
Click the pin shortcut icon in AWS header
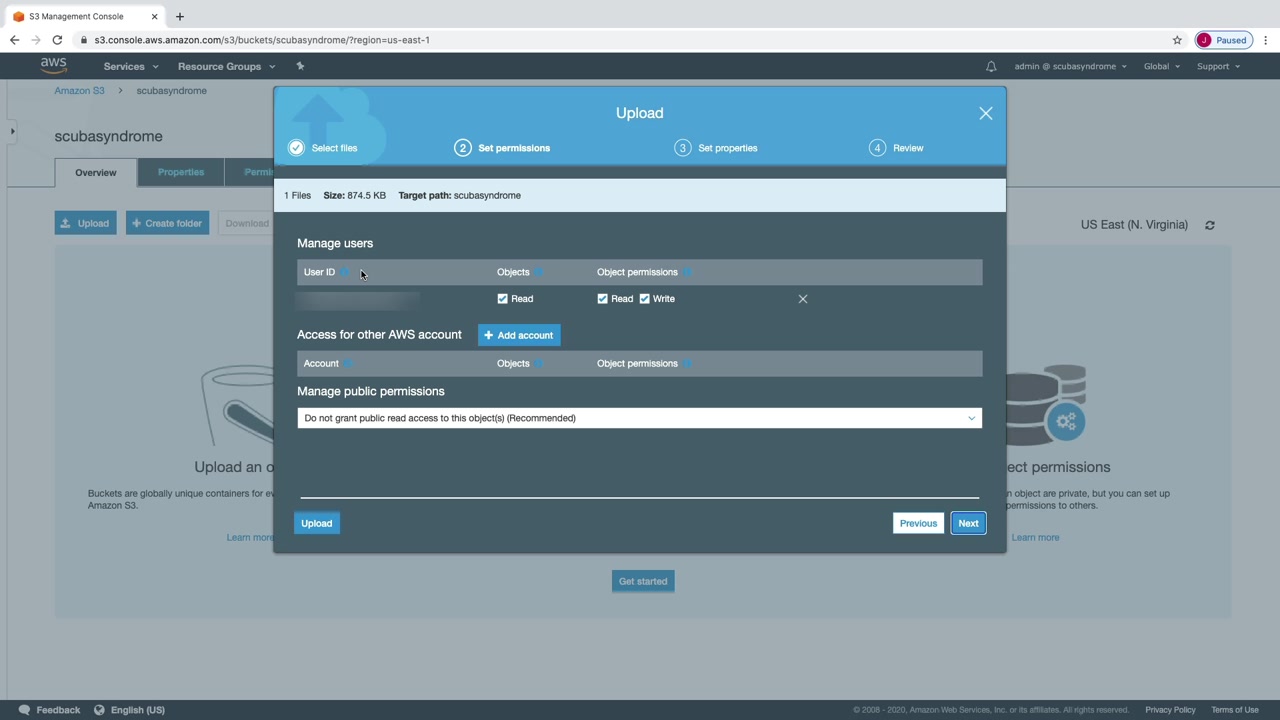(x=300, y=66)
